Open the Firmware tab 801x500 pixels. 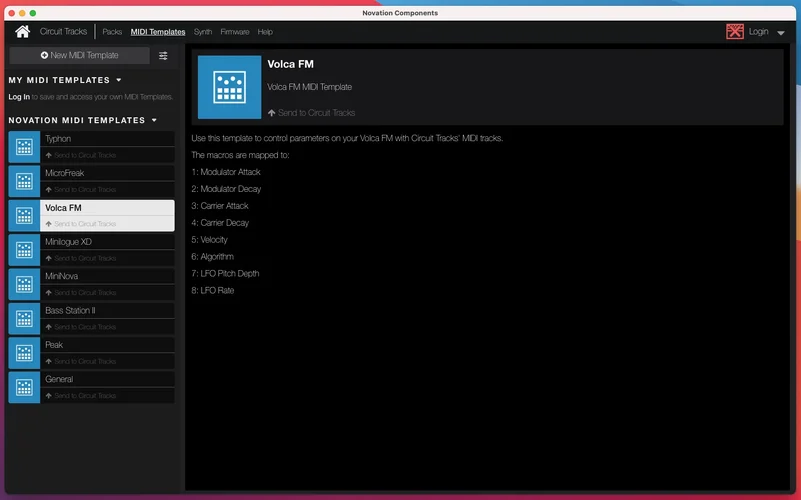coord(234,32)
